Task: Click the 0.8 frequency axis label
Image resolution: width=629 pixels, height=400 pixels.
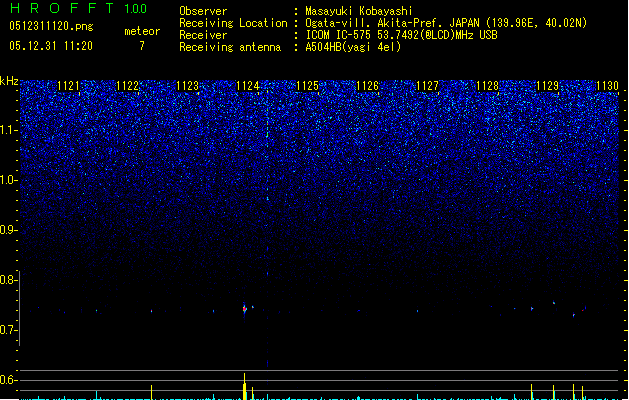Action: click(8, 280)
